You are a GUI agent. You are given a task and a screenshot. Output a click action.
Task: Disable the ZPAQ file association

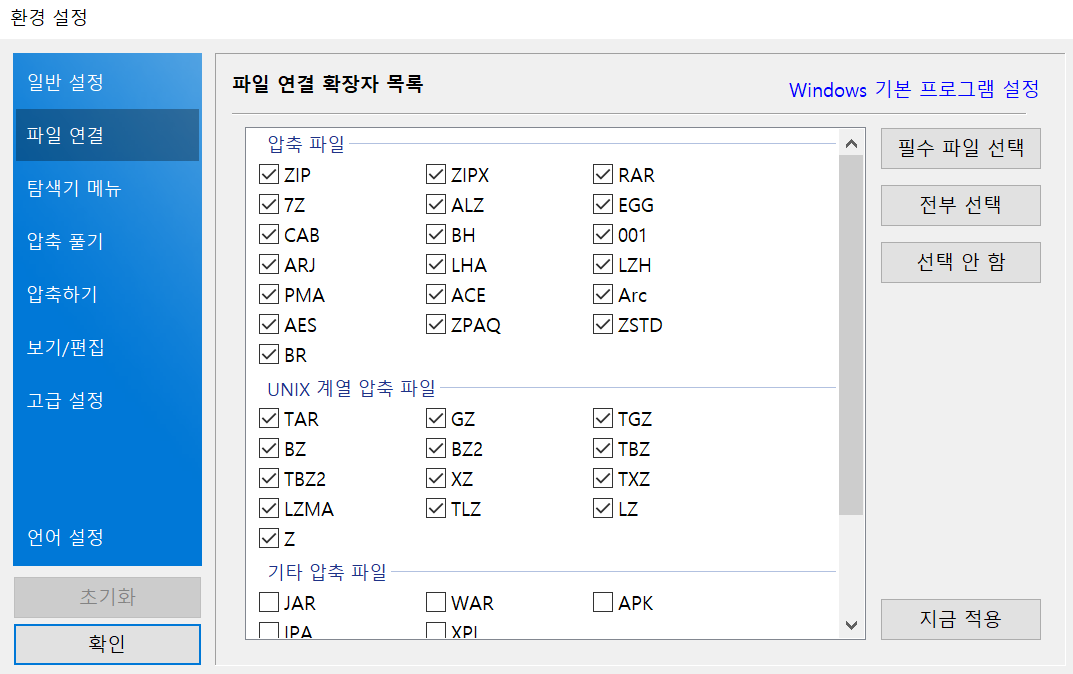point(435,324)
